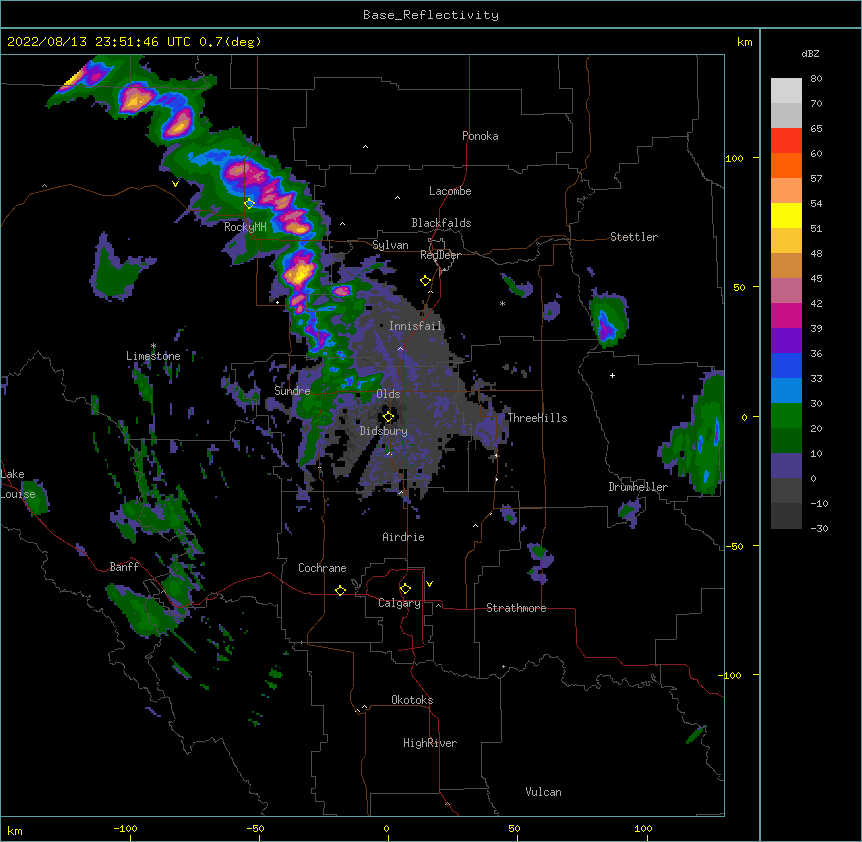862x842 pixels.
Task: Click the Base_Reflectivity title
Action: tap(431, 15)
